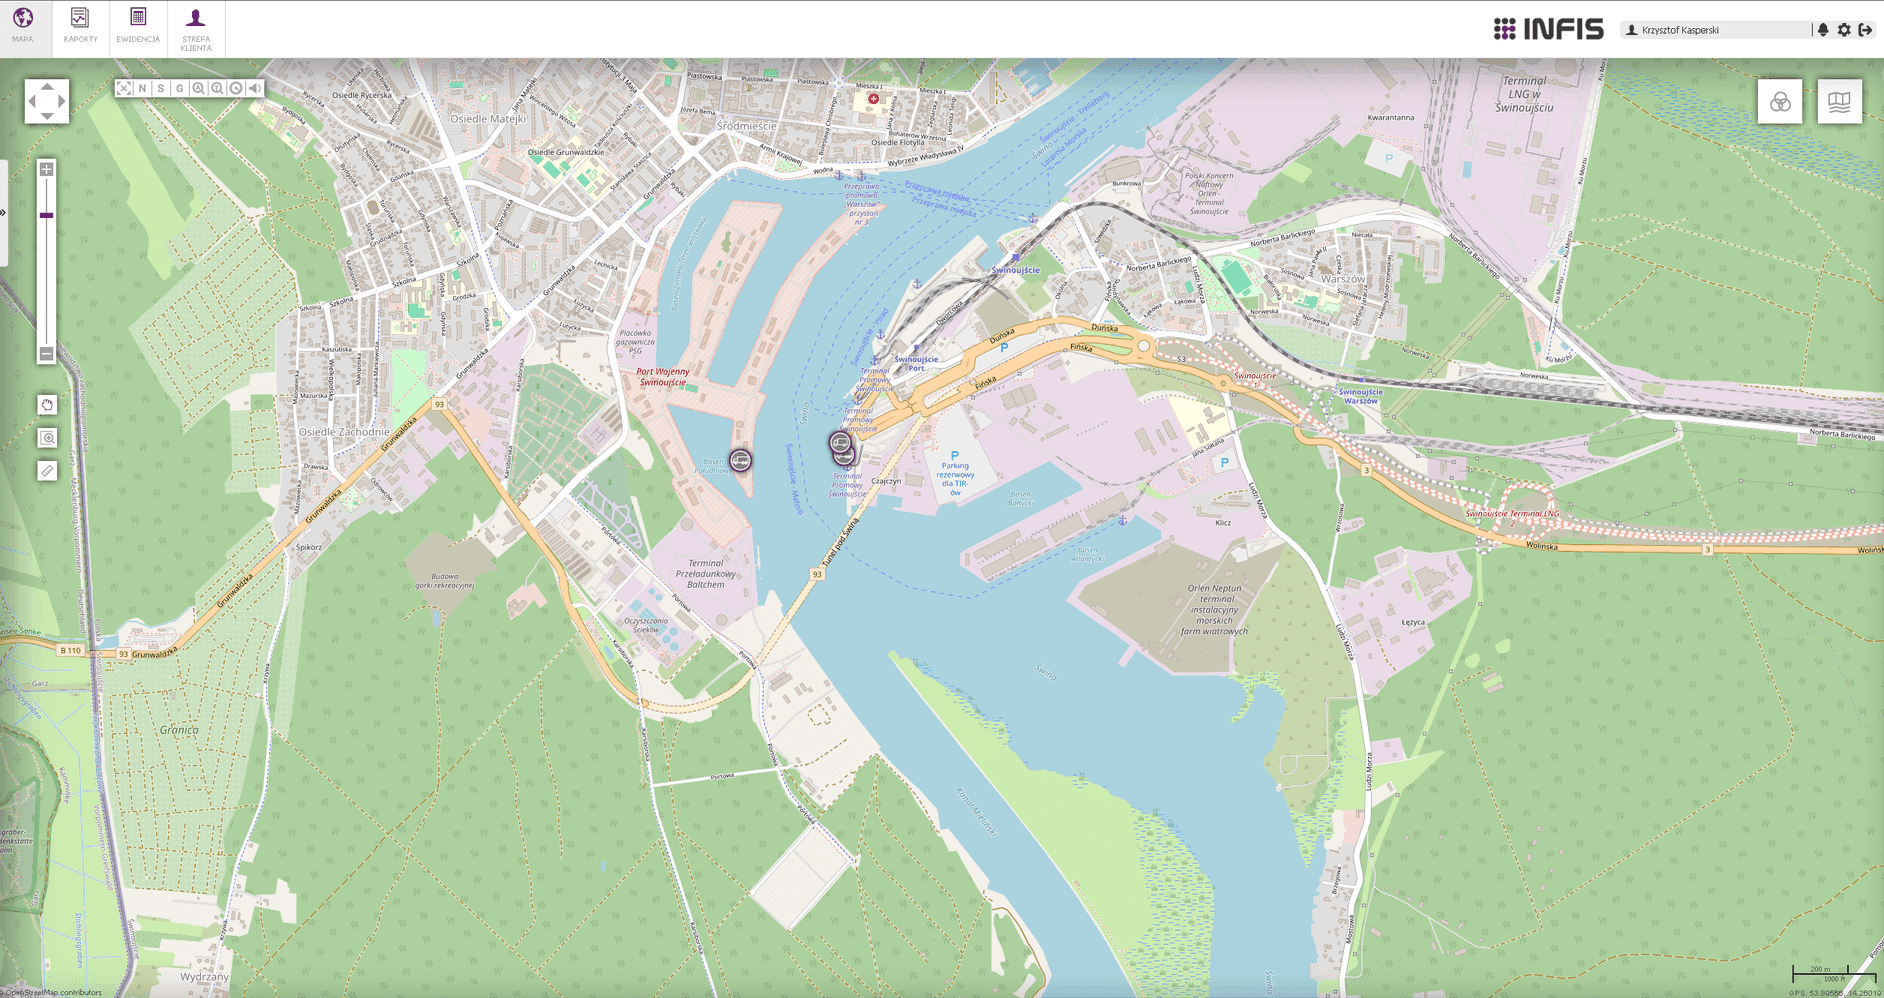Pan the map right with arrow
1884x998 pixels.
tap(62, 101)
